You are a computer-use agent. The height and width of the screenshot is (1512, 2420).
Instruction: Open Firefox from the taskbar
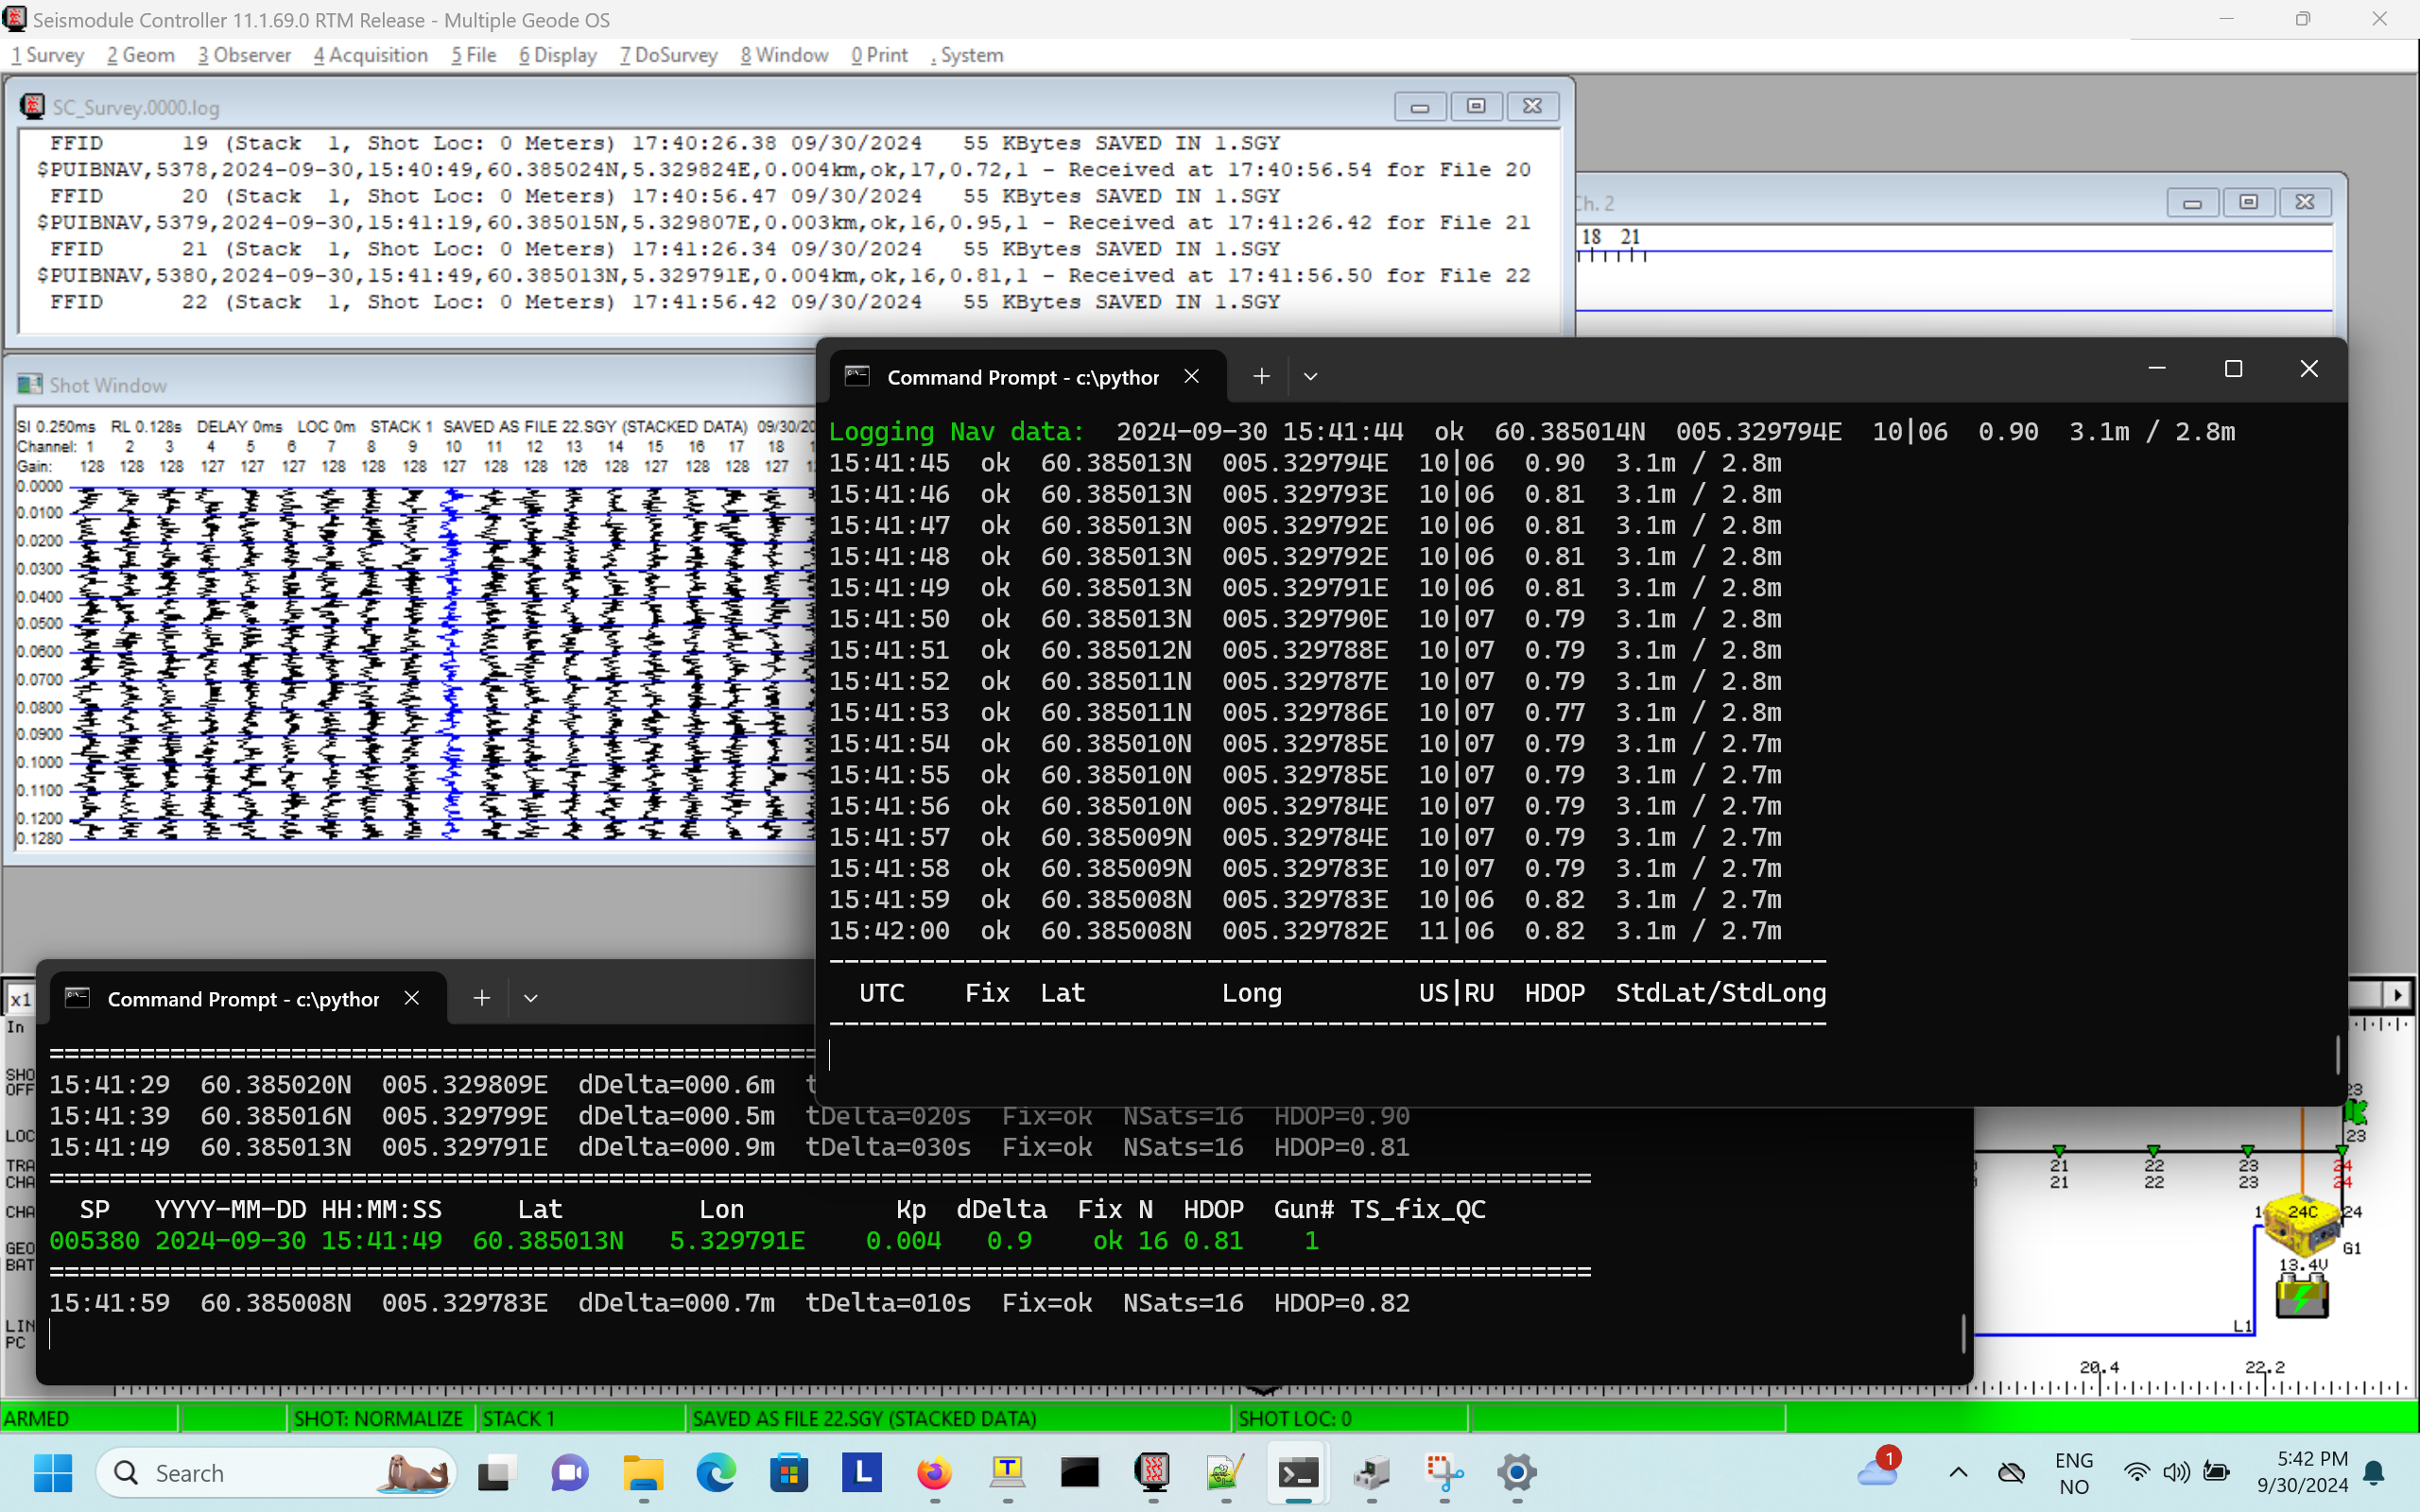tap(934, 1472)
